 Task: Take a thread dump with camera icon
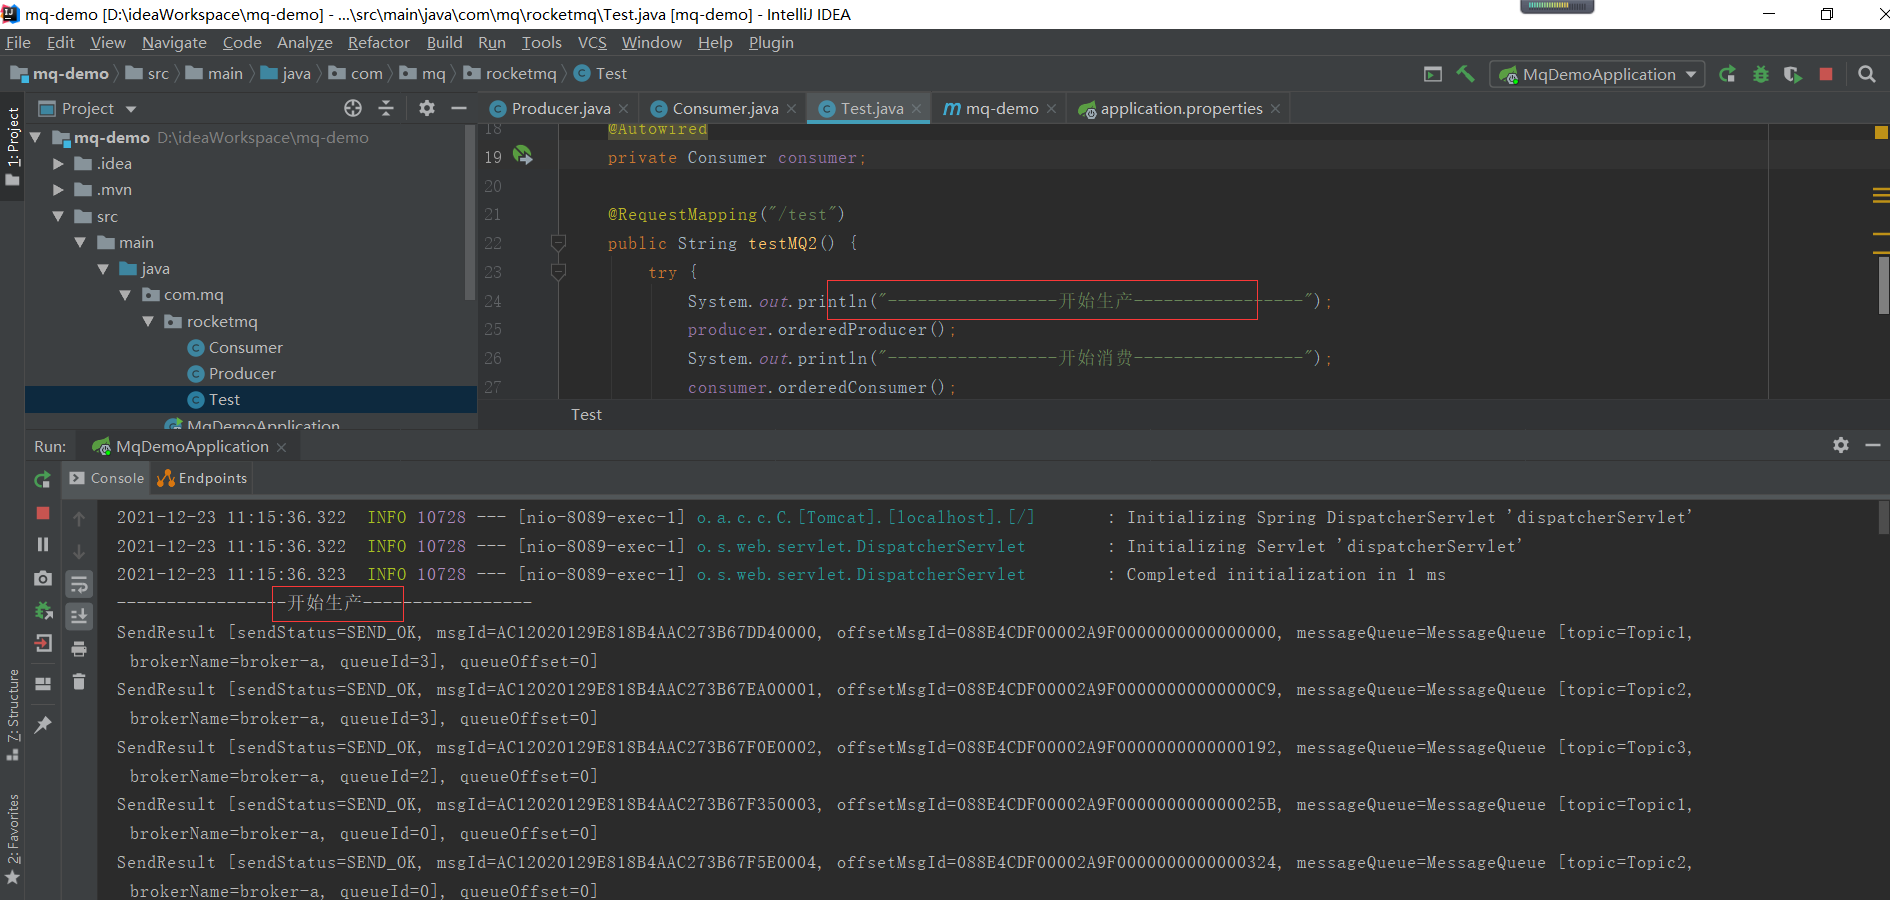pyautogui.click(x=42, y=578)
